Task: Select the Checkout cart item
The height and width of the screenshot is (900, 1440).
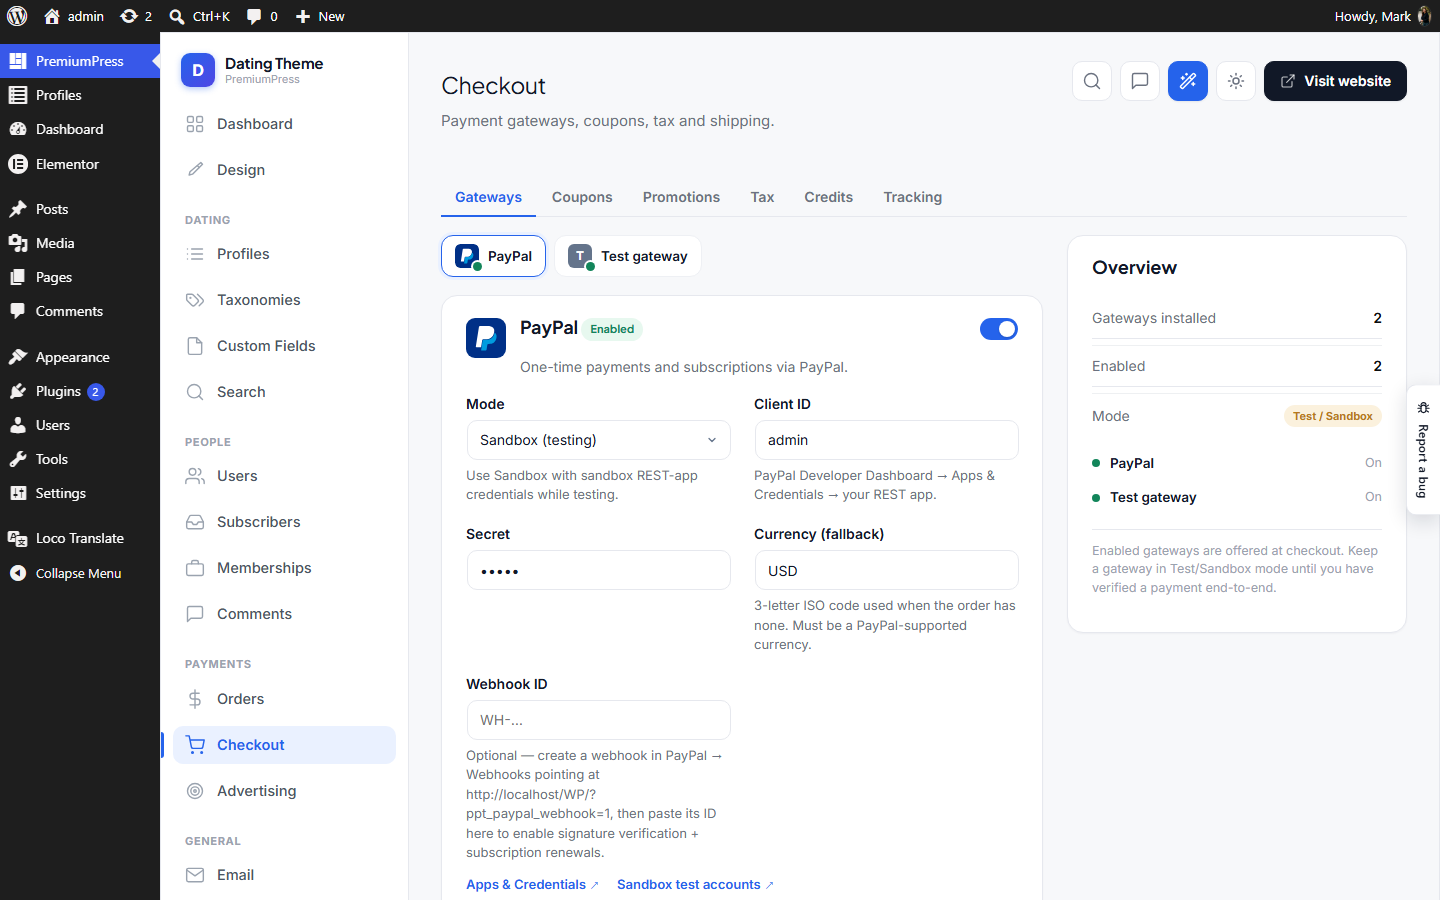Action: [x=284, y=745]
